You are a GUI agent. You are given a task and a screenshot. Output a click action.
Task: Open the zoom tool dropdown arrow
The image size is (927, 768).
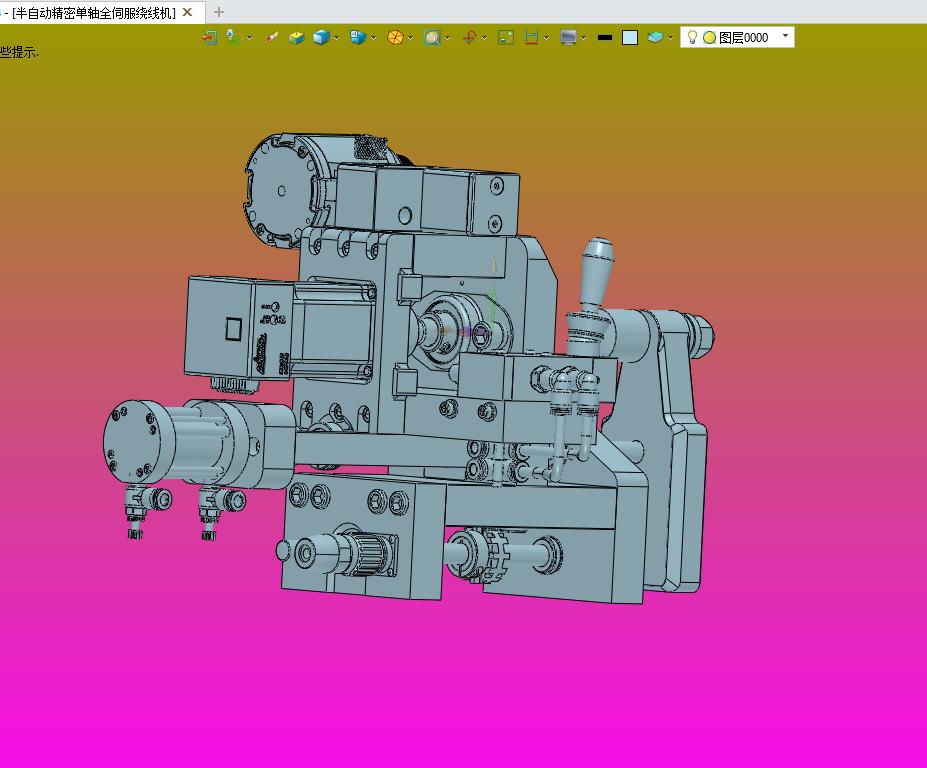448,38
